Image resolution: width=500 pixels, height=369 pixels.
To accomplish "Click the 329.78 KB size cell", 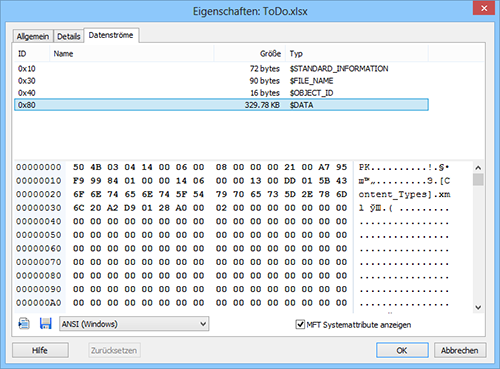I will [x=262, y=105].
